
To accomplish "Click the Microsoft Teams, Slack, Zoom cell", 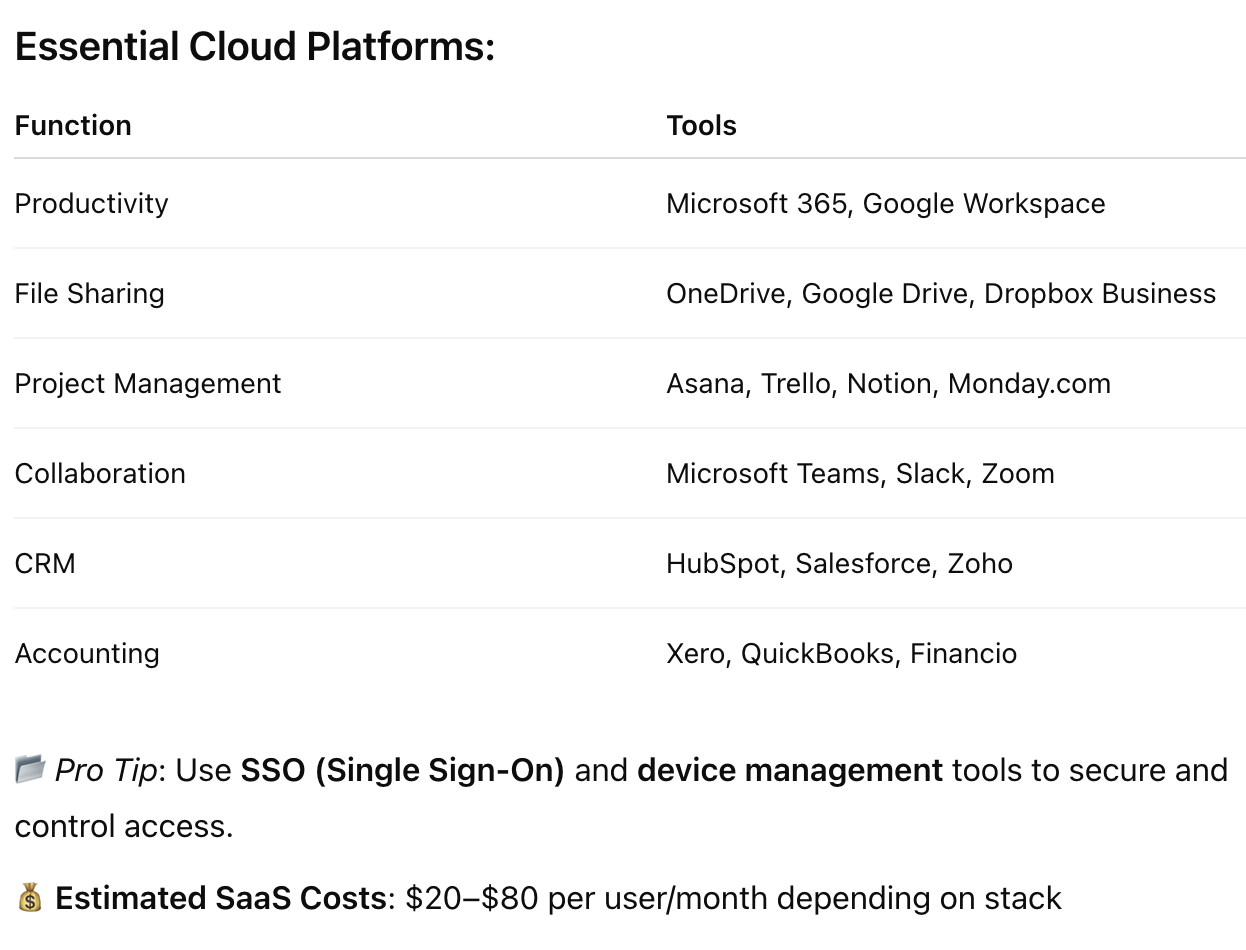I will click(x=860, y=474).
